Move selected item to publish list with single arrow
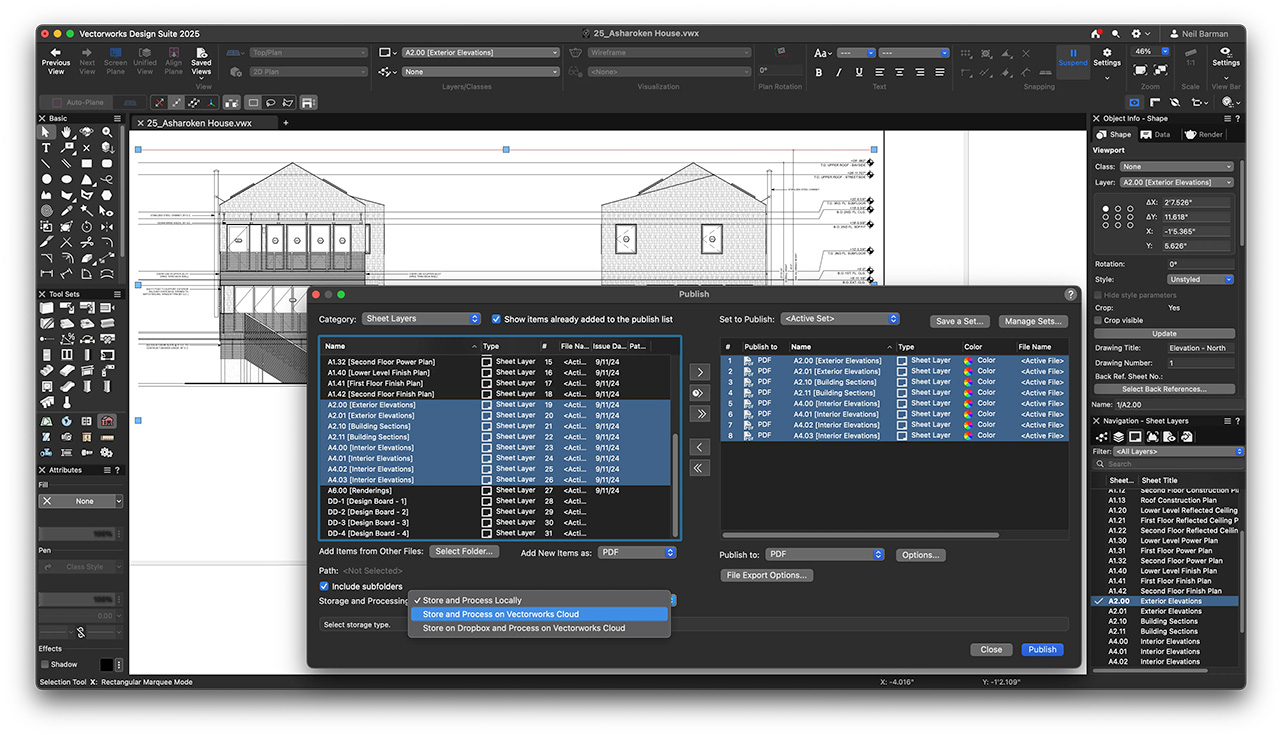This screenshot has width=1280, height=735. (700, 372)
